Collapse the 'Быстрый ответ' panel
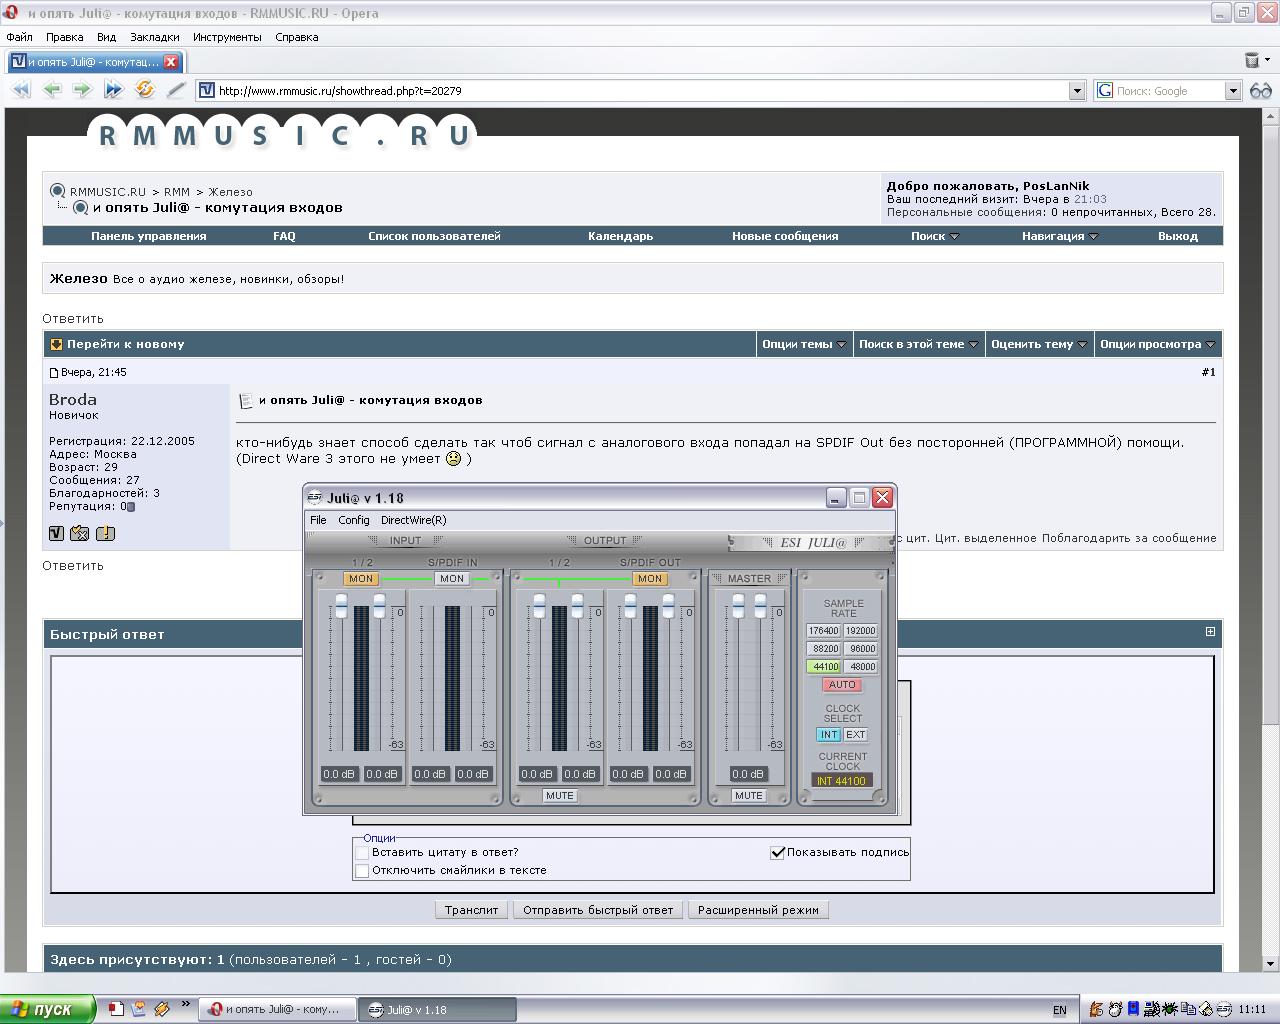 pyautogui.click(x=1210, y=632)
